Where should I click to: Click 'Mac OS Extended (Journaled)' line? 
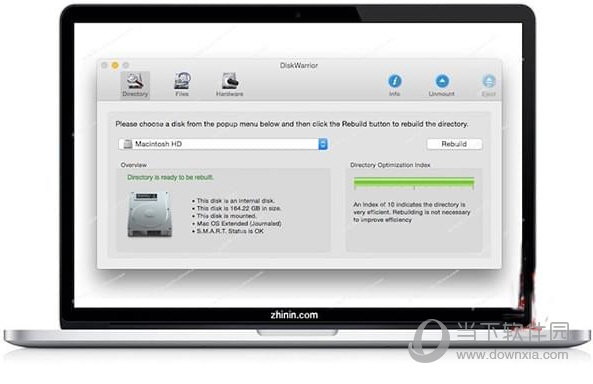(237, 223)
